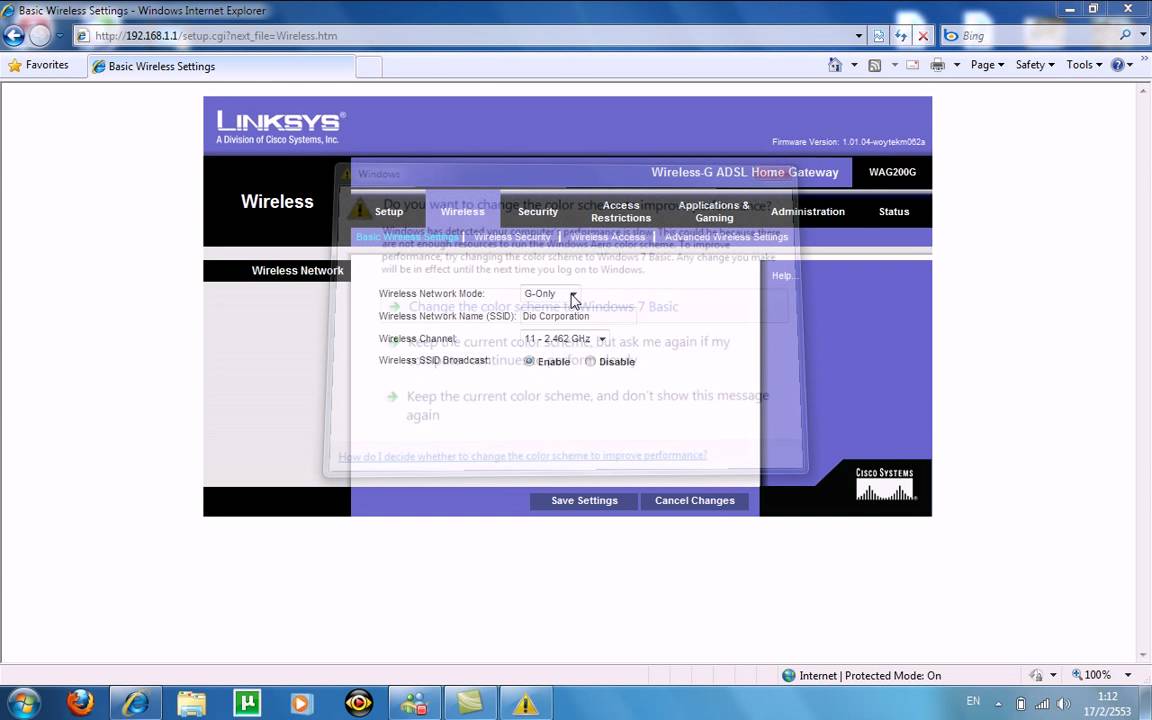Open the router Status tab
The height and width of the screenshot is (720, 1152).
pos(894,212)
